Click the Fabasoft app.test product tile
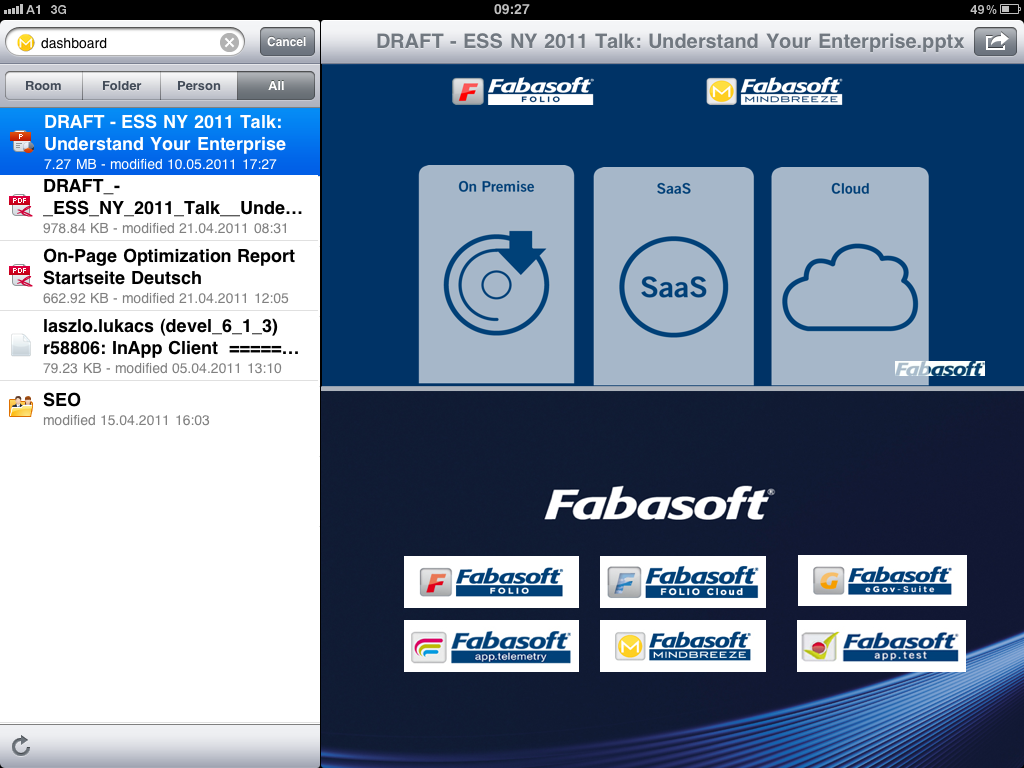Screen dimensions: 1024x768 click(882, 646)
